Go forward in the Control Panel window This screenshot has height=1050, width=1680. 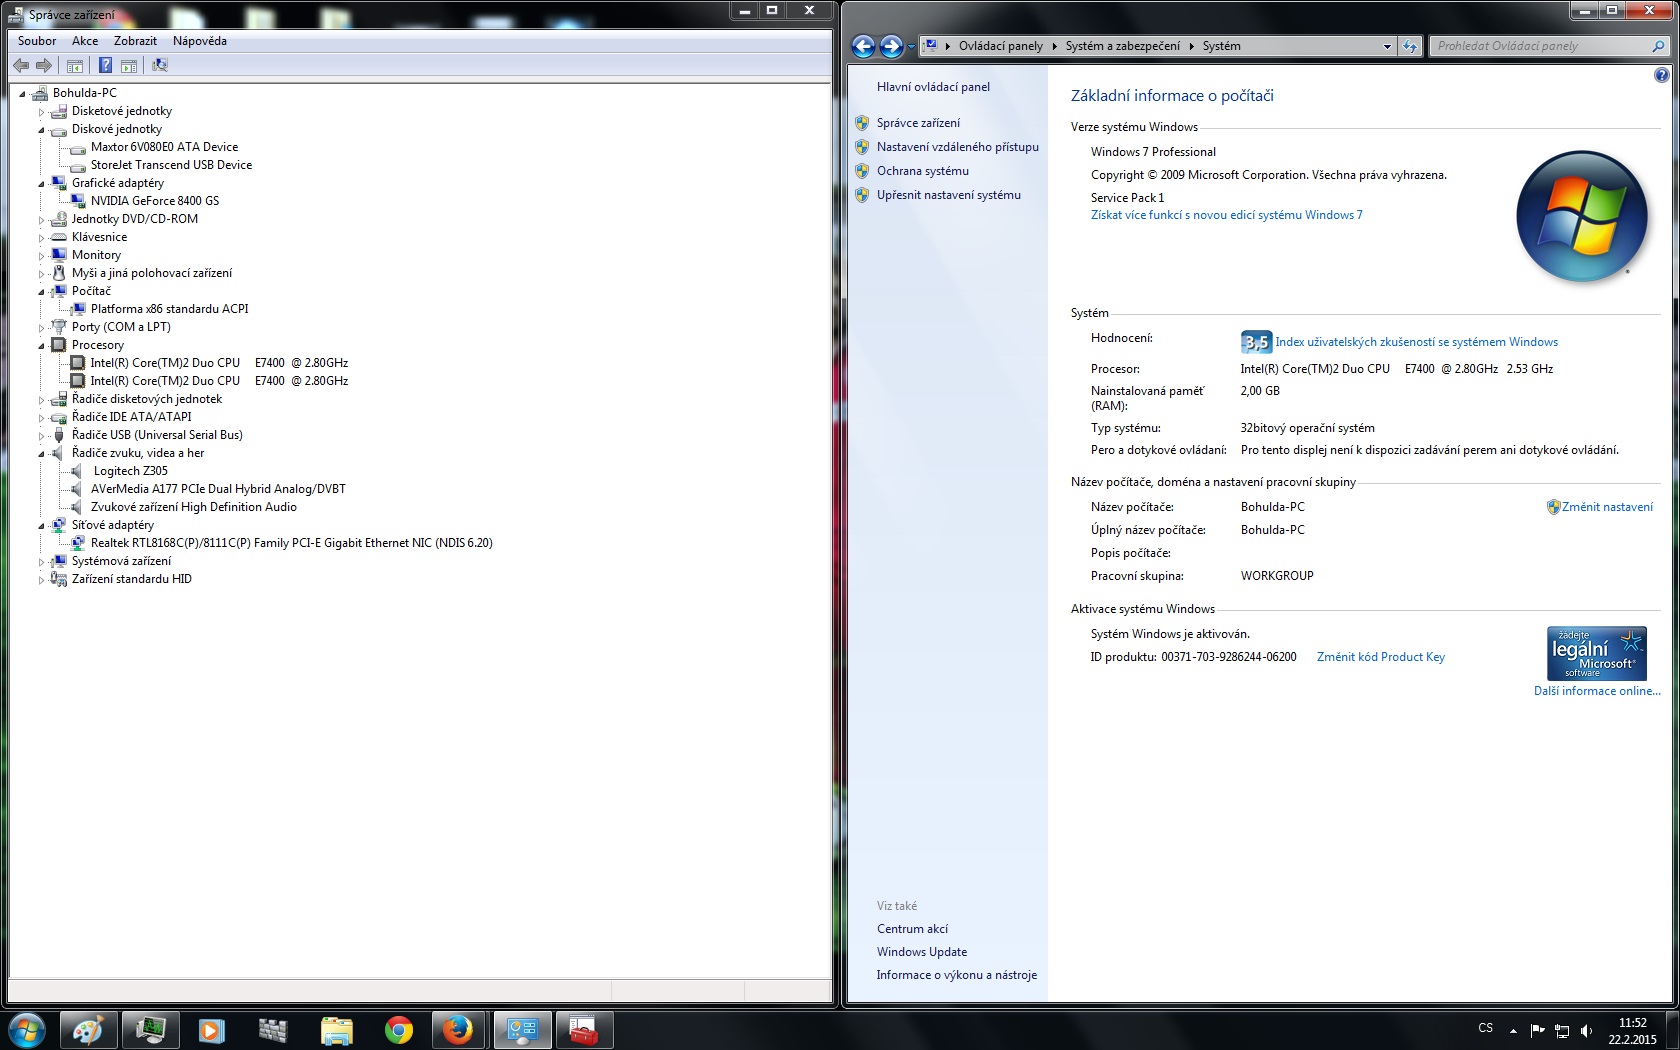click(891, 46)
